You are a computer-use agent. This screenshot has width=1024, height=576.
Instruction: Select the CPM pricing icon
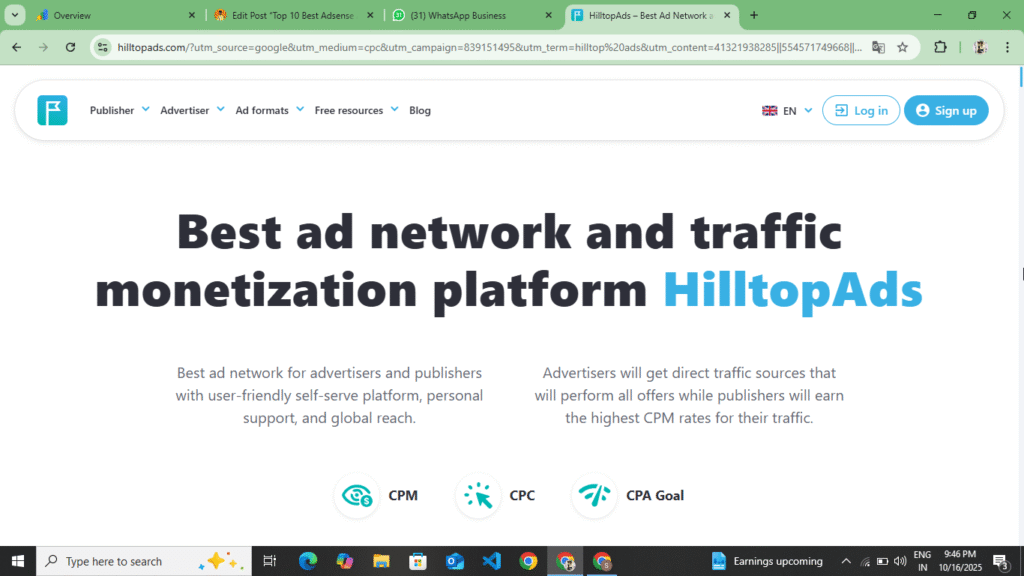357,495
